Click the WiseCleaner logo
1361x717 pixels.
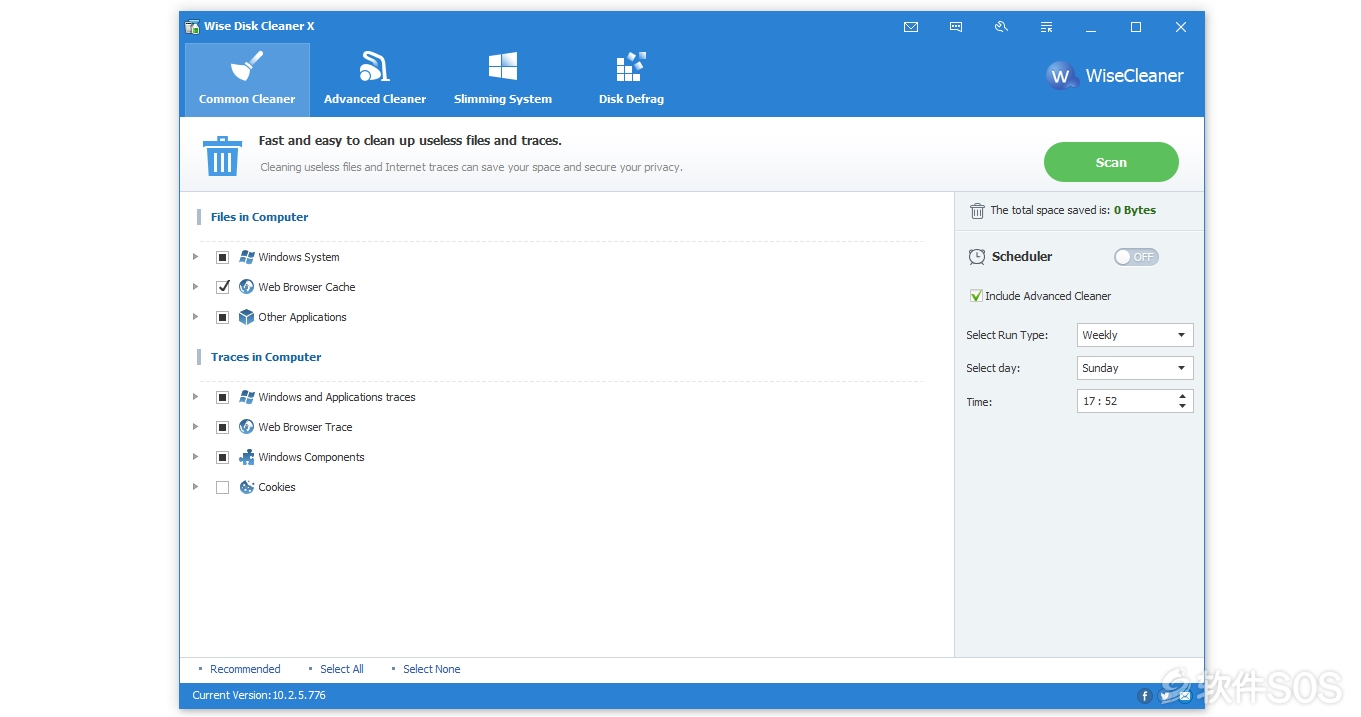[1115, 76]
